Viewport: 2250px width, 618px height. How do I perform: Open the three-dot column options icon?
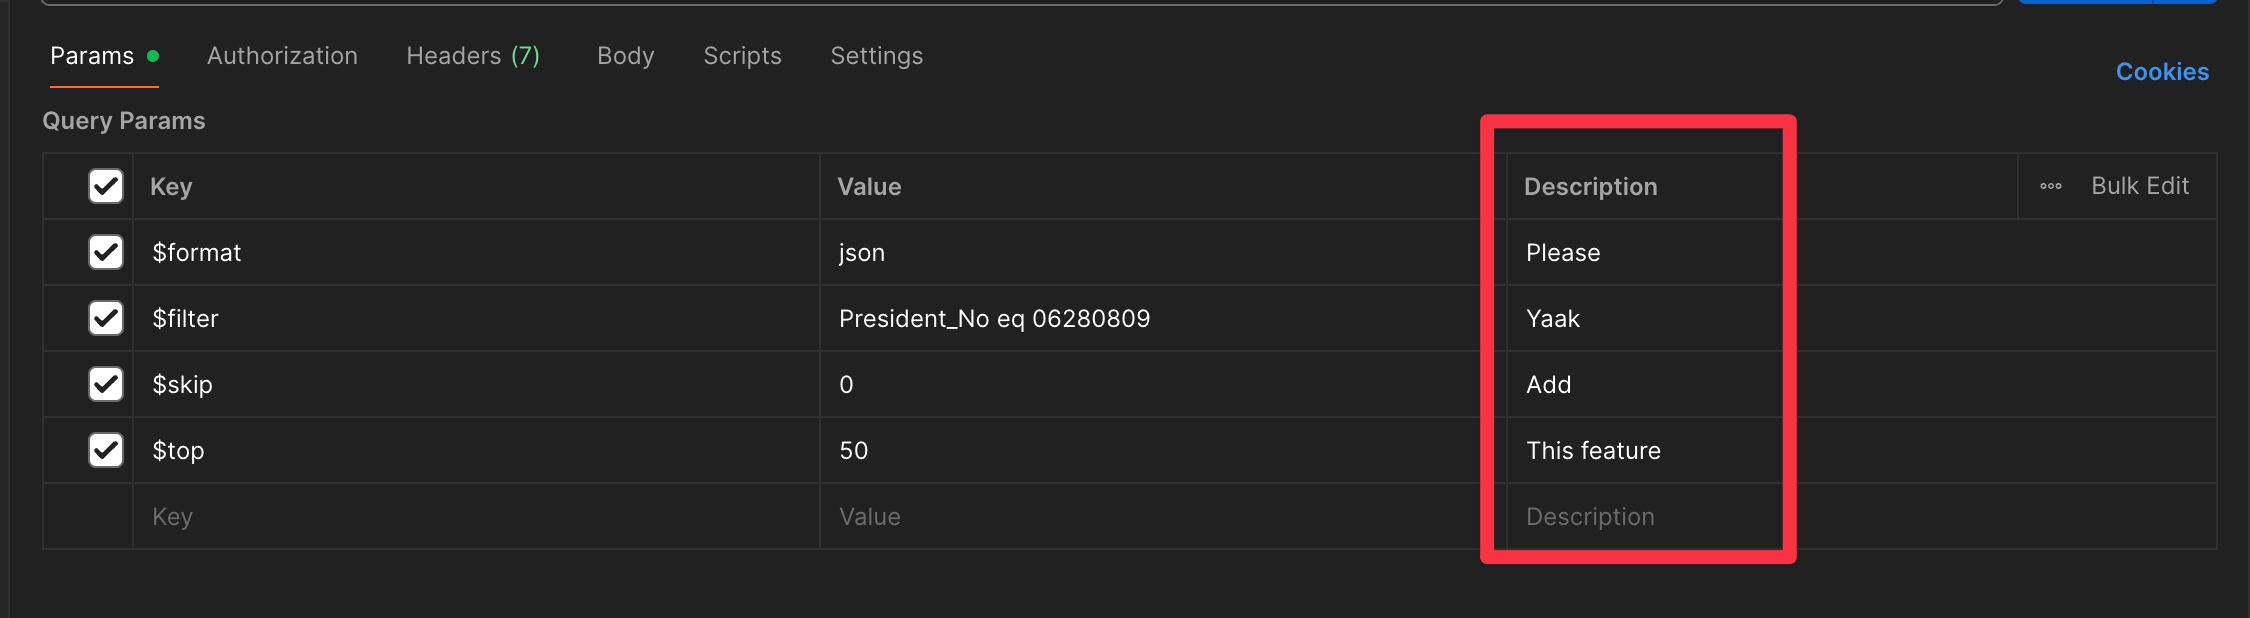[2050, 186]
